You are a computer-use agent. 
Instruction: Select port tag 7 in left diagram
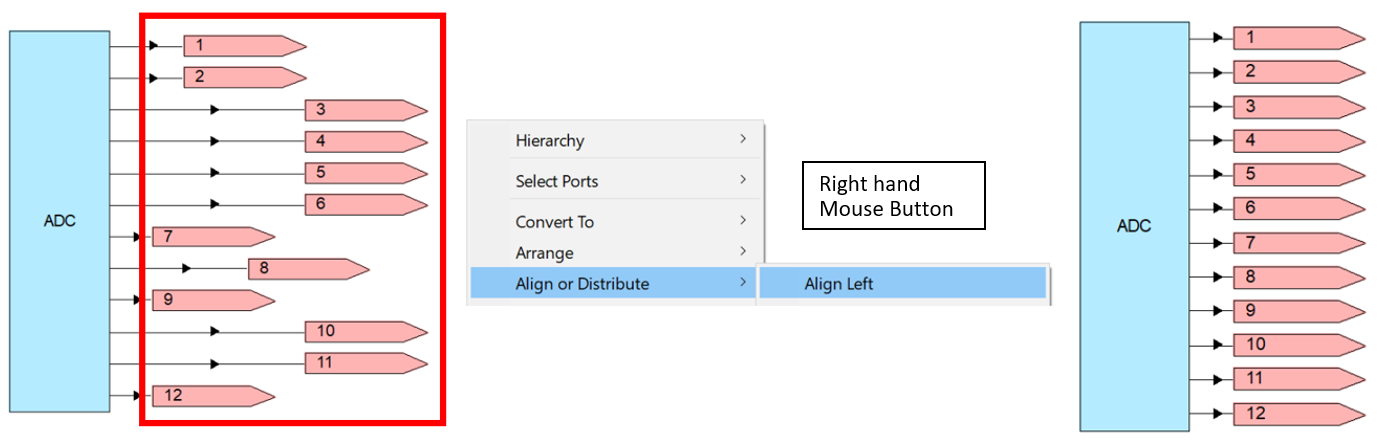(213, 237)
